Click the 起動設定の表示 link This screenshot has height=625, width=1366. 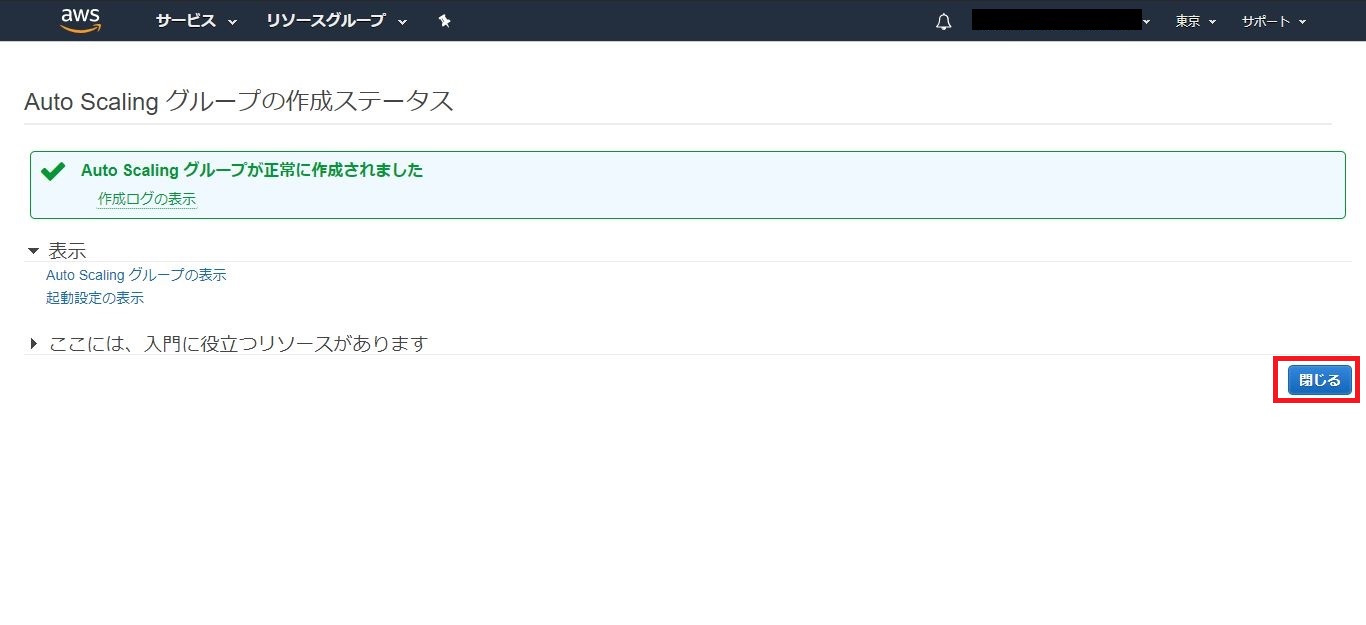click(x=95, y=298)
